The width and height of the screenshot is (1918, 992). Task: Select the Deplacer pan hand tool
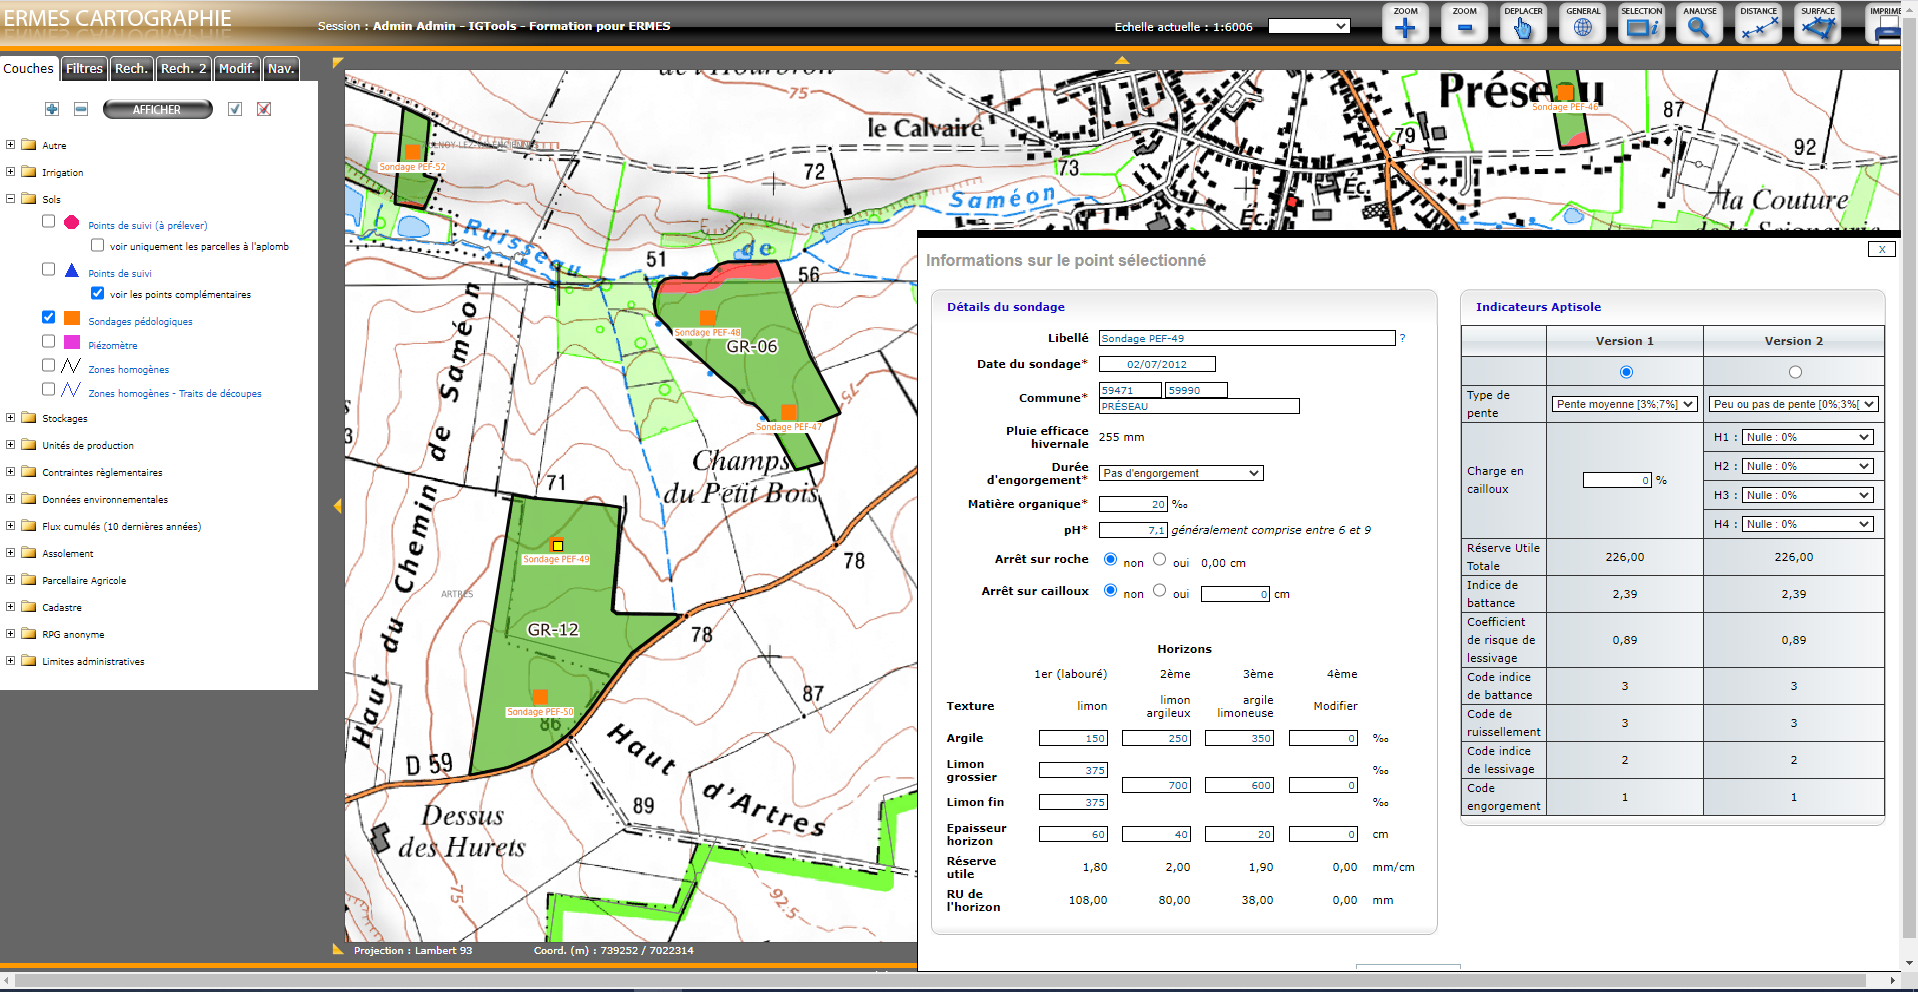click(x=1523, y=24)
